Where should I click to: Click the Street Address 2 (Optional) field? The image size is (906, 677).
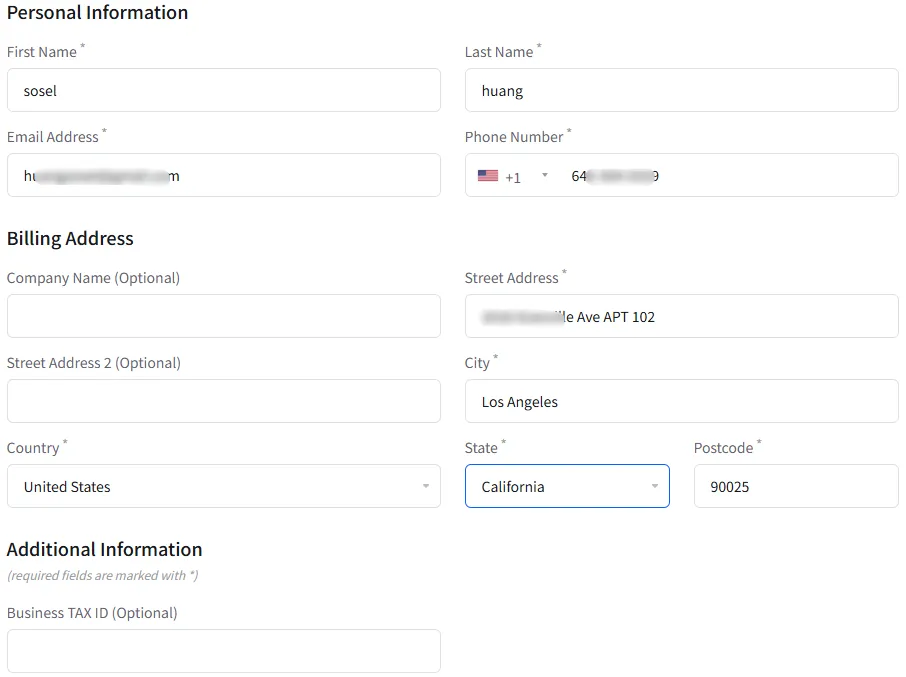[224, 401]
